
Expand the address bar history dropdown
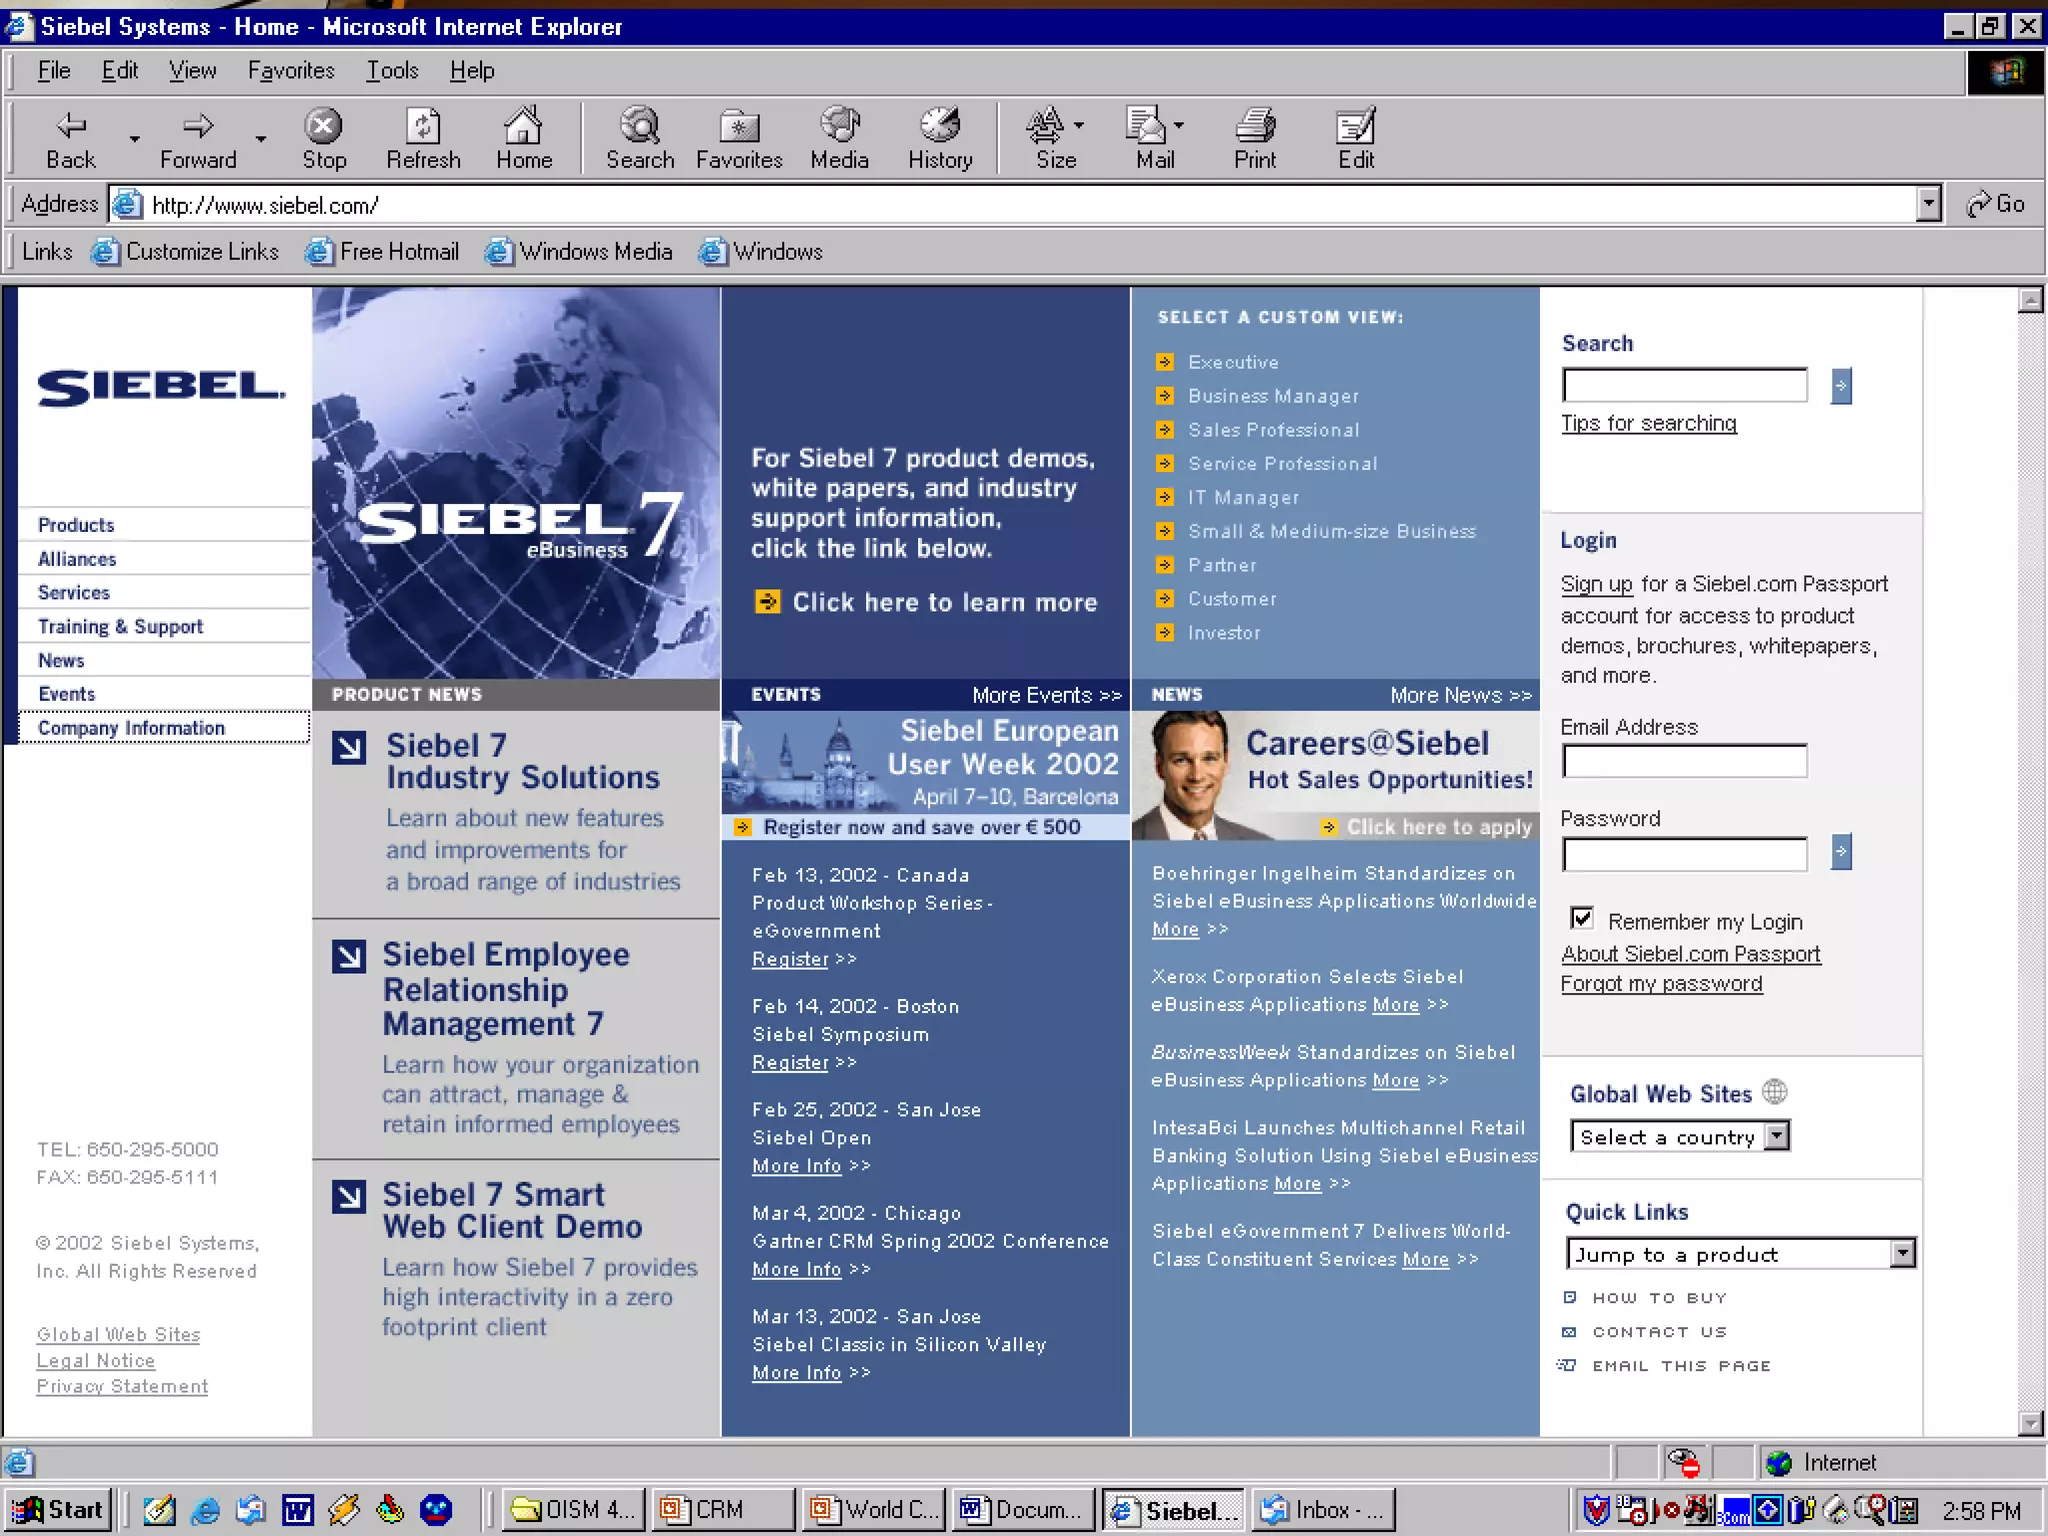1929,204
